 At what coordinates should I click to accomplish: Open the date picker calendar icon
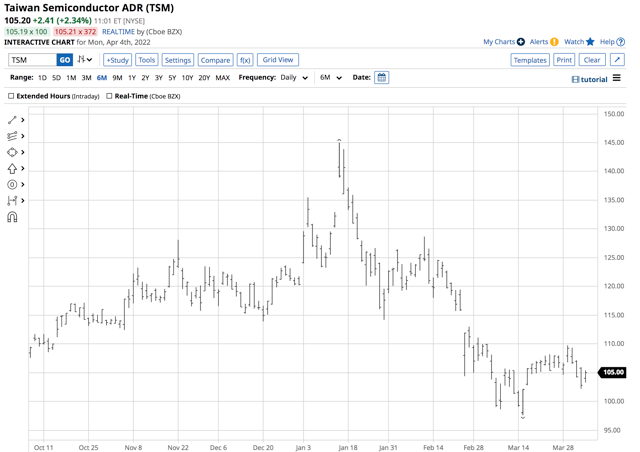(x=382, y=78)
